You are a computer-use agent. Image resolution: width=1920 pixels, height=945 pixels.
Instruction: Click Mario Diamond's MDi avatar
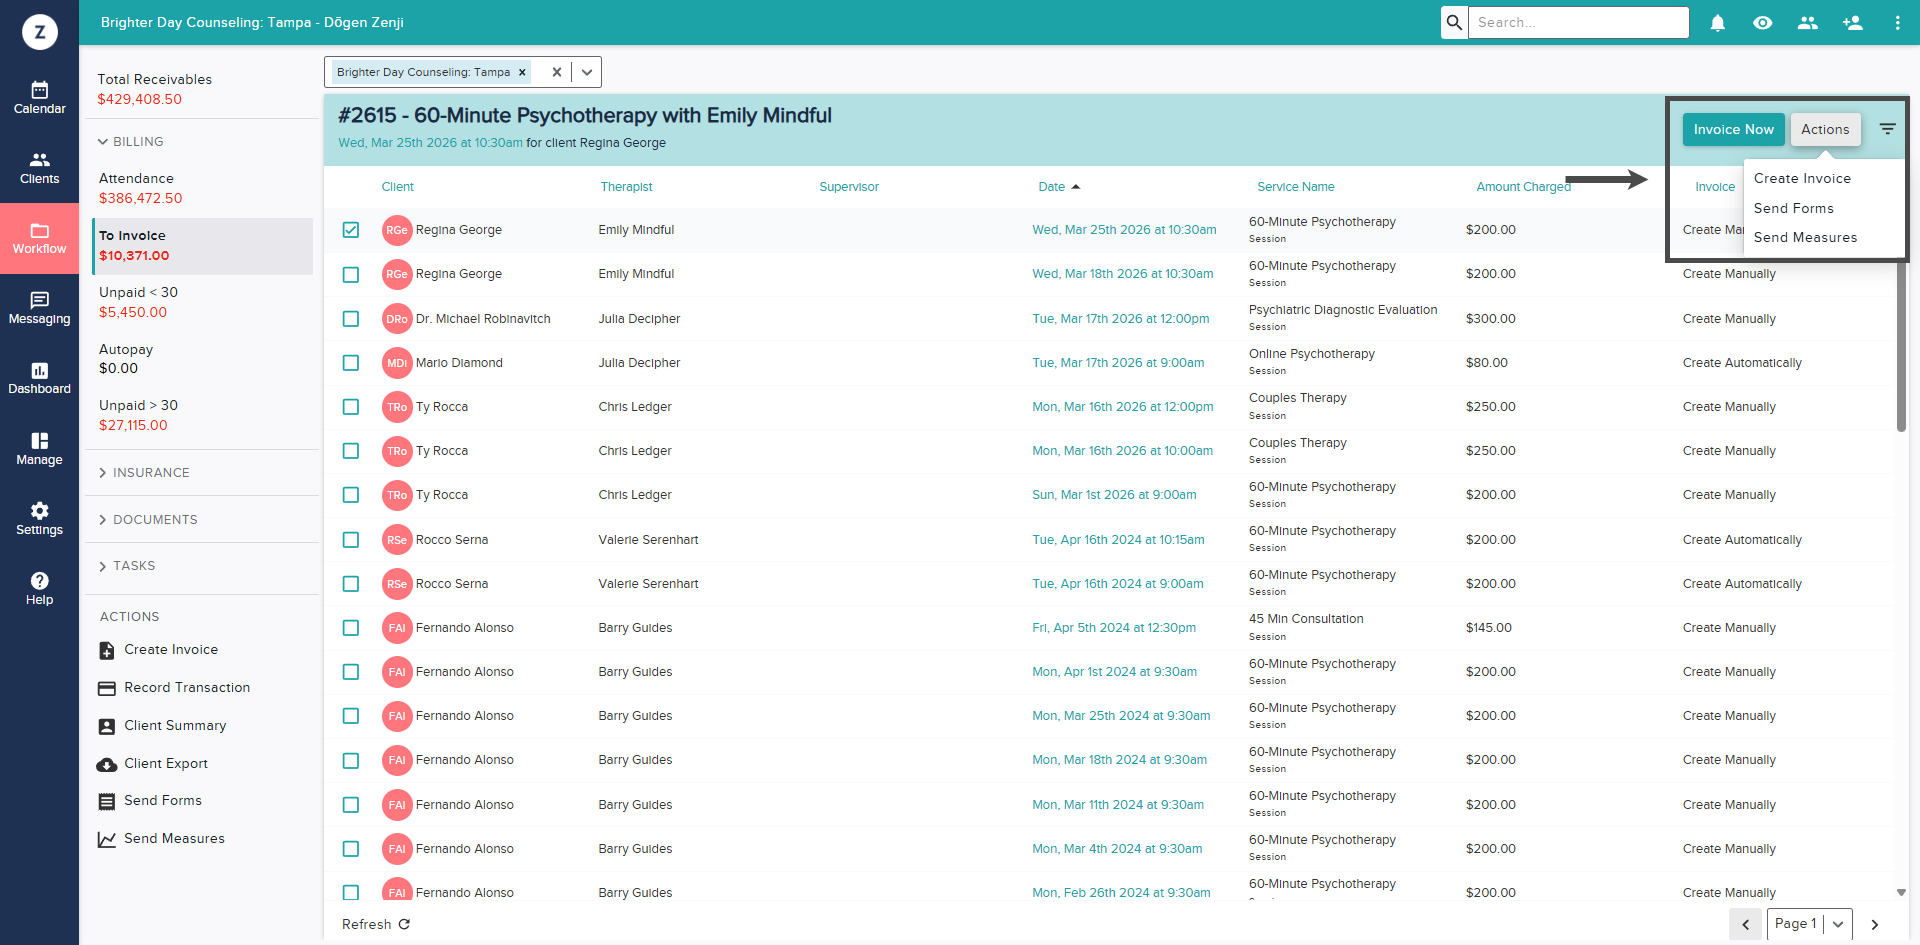(397, 363)
